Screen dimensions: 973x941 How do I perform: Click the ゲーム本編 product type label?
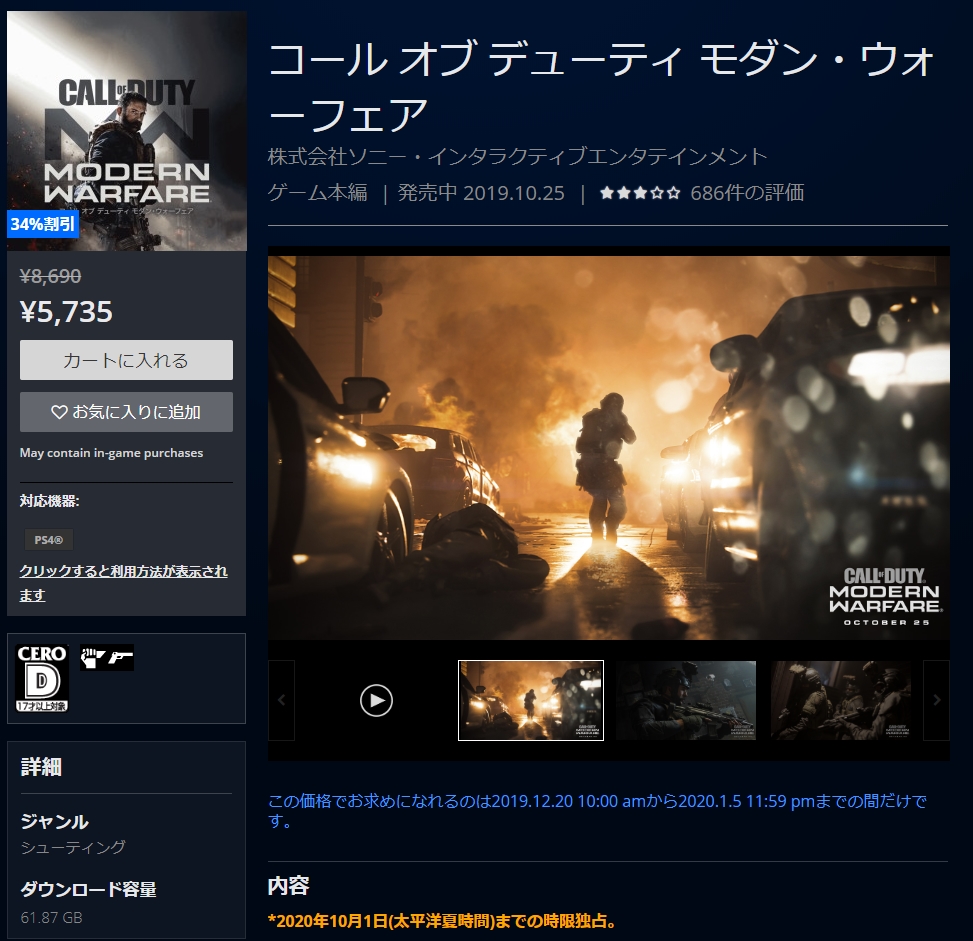click(318, 193)
